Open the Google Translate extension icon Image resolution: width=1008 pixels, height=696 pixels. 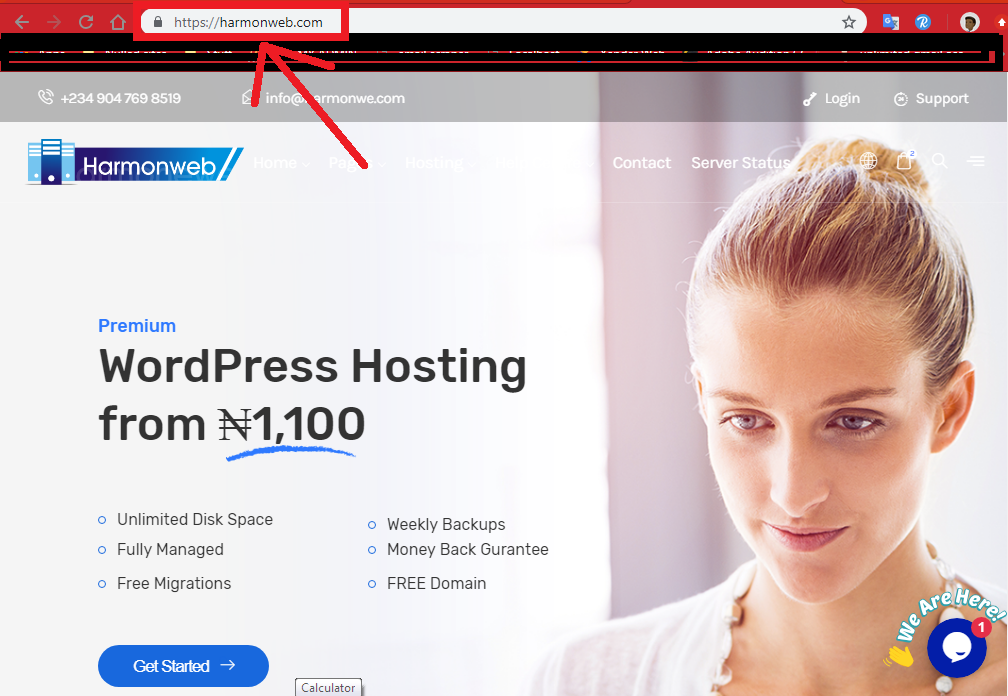coord(890,22)
